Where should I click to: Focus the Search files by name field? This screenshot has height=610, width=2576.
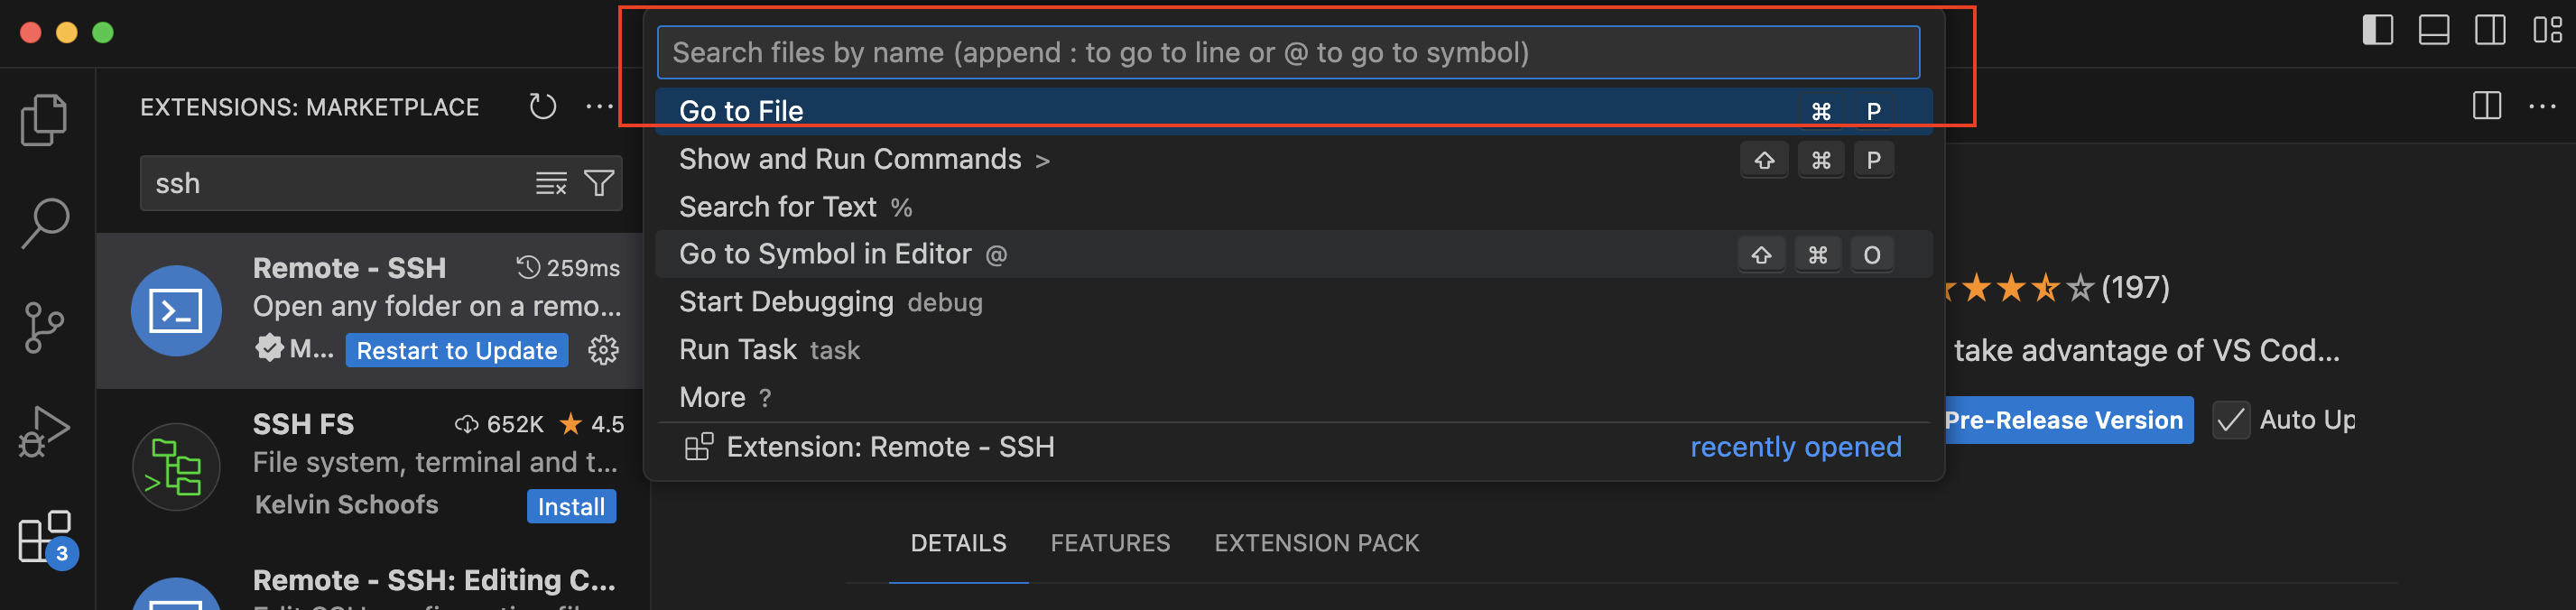[x=1288, y=52]
